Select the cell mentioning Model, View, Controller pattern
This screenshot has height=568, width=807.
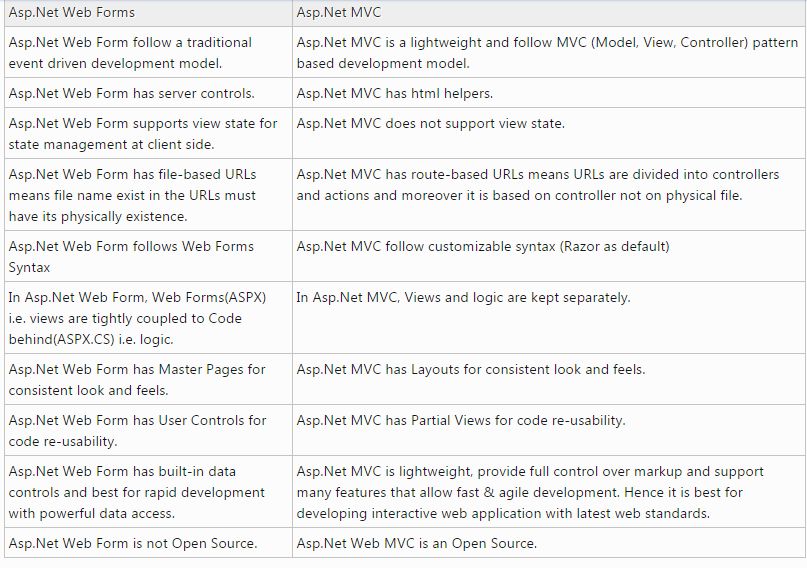click(549, 52)
